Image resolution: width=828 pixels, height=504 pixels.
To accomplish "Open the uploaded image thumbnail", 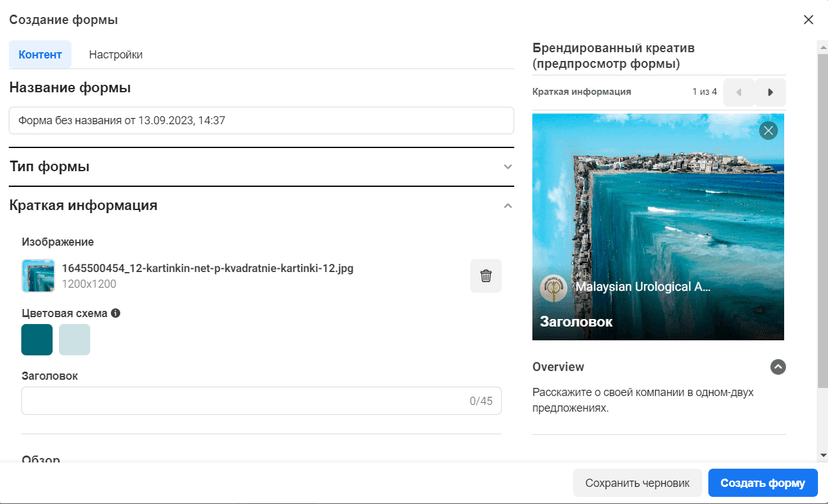I will pos(38,276).
